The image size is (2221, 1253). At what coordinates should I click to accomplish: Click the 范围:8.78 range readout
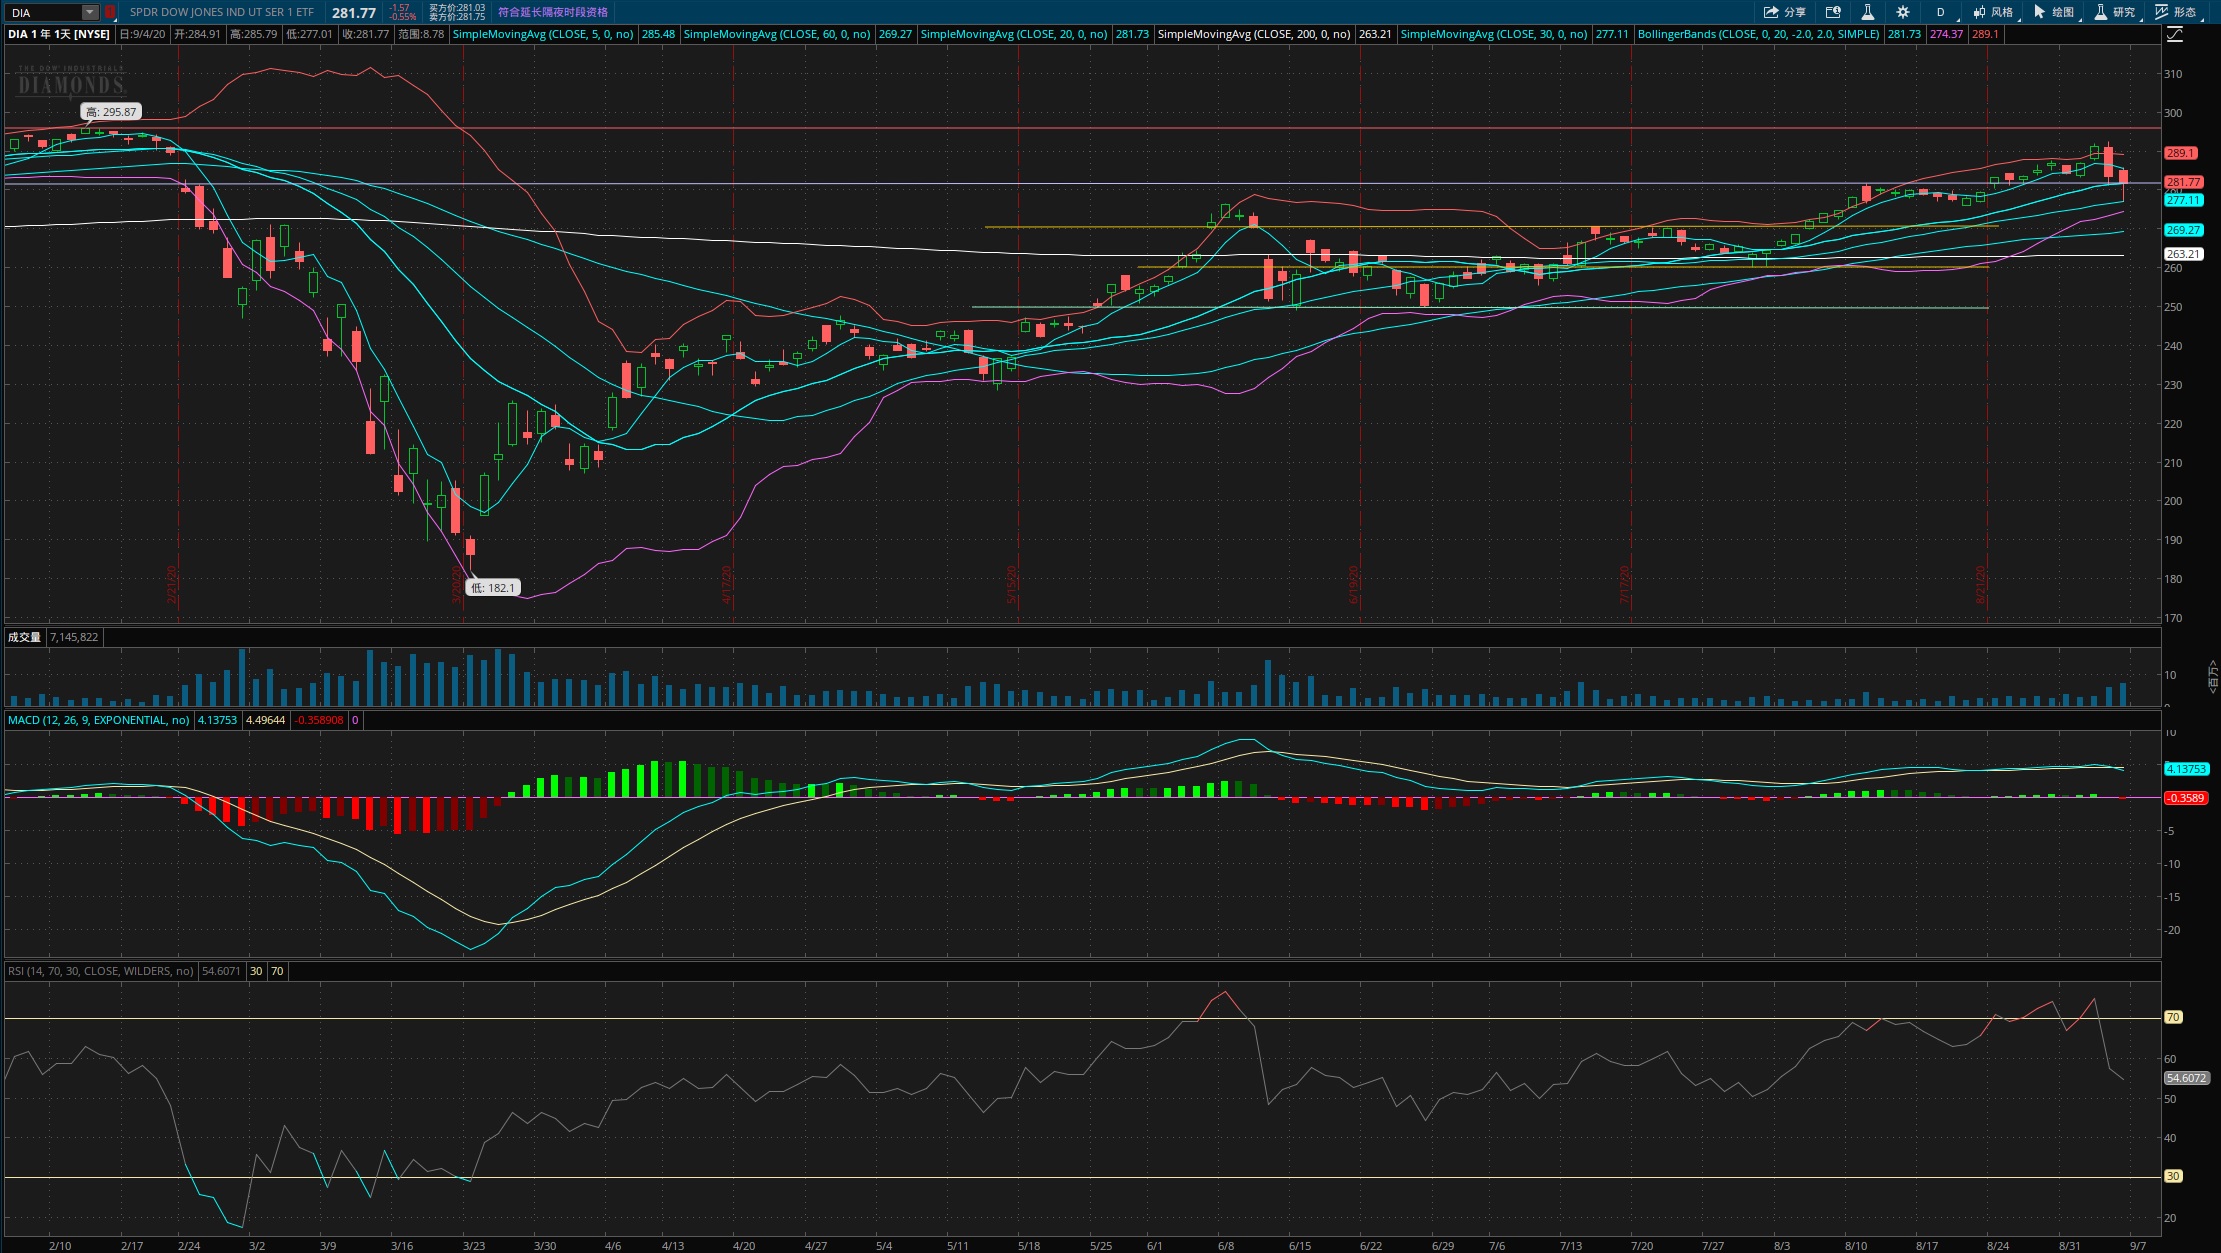[x=421, y=34]
